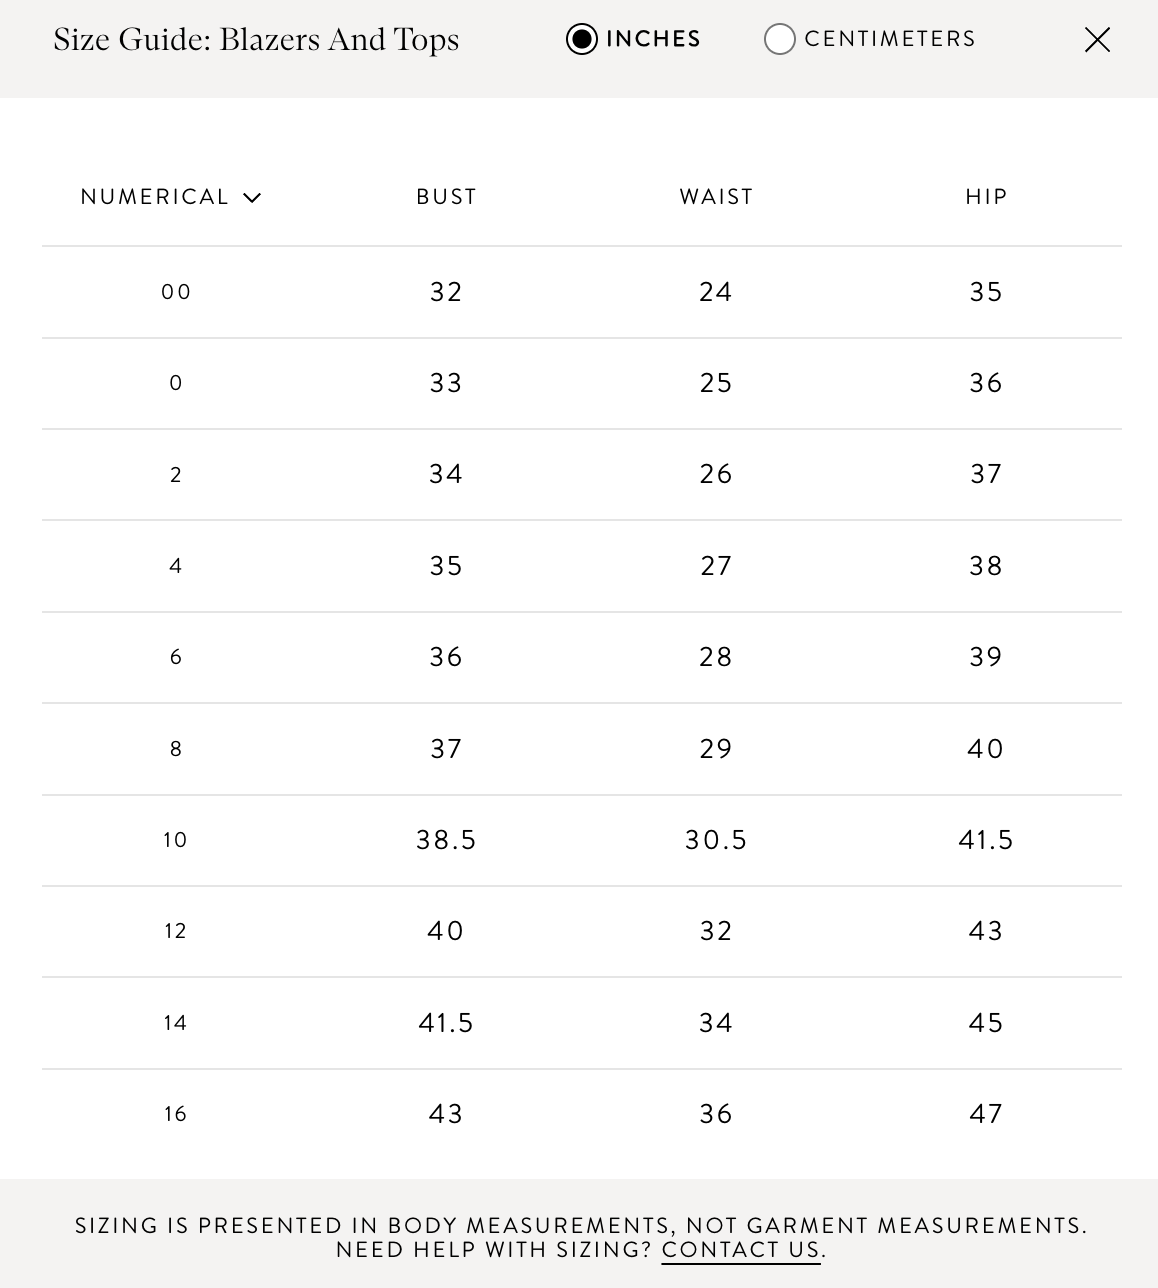Click the chevron next to Numerical

252,198
